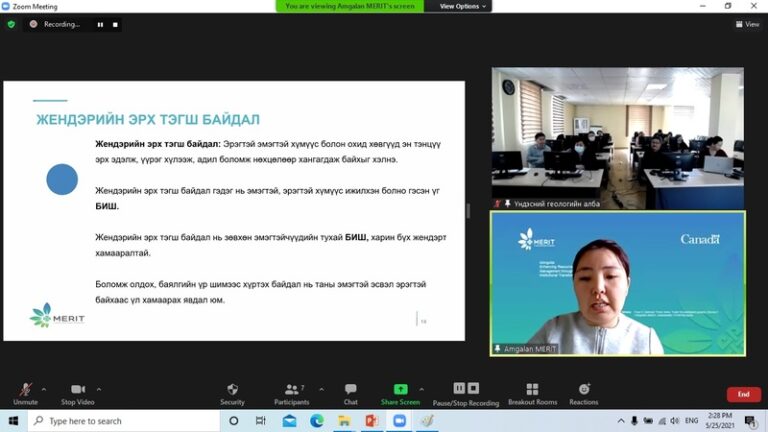This screenshot has height=432, width=768.
Task: Open PowerPoint from the Windows taskbar
Action: [370, 421]
